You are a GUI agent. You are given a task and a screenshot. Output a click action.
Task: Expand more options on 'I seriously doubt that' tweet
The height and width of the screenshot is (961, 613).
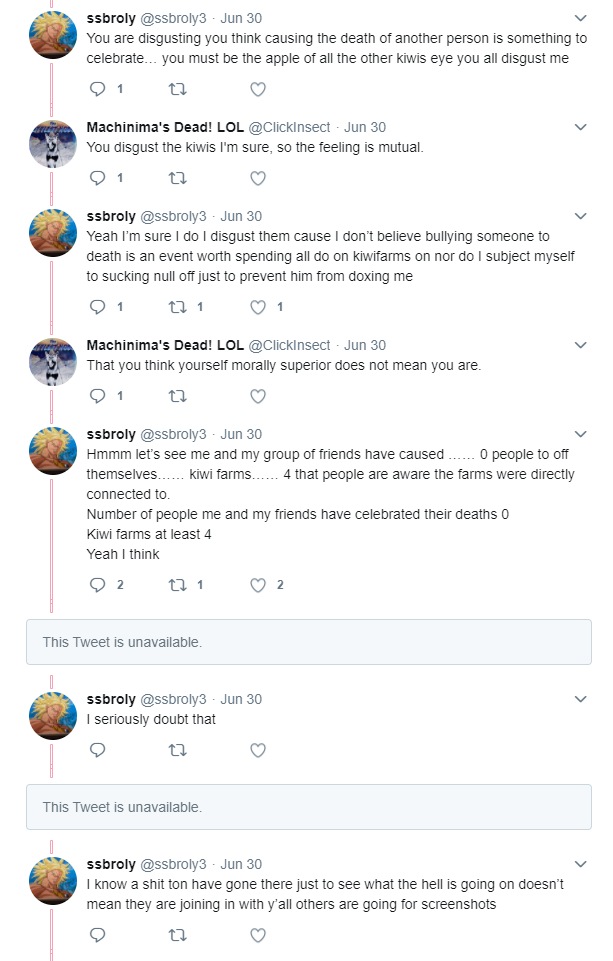[x=581, y=699]
